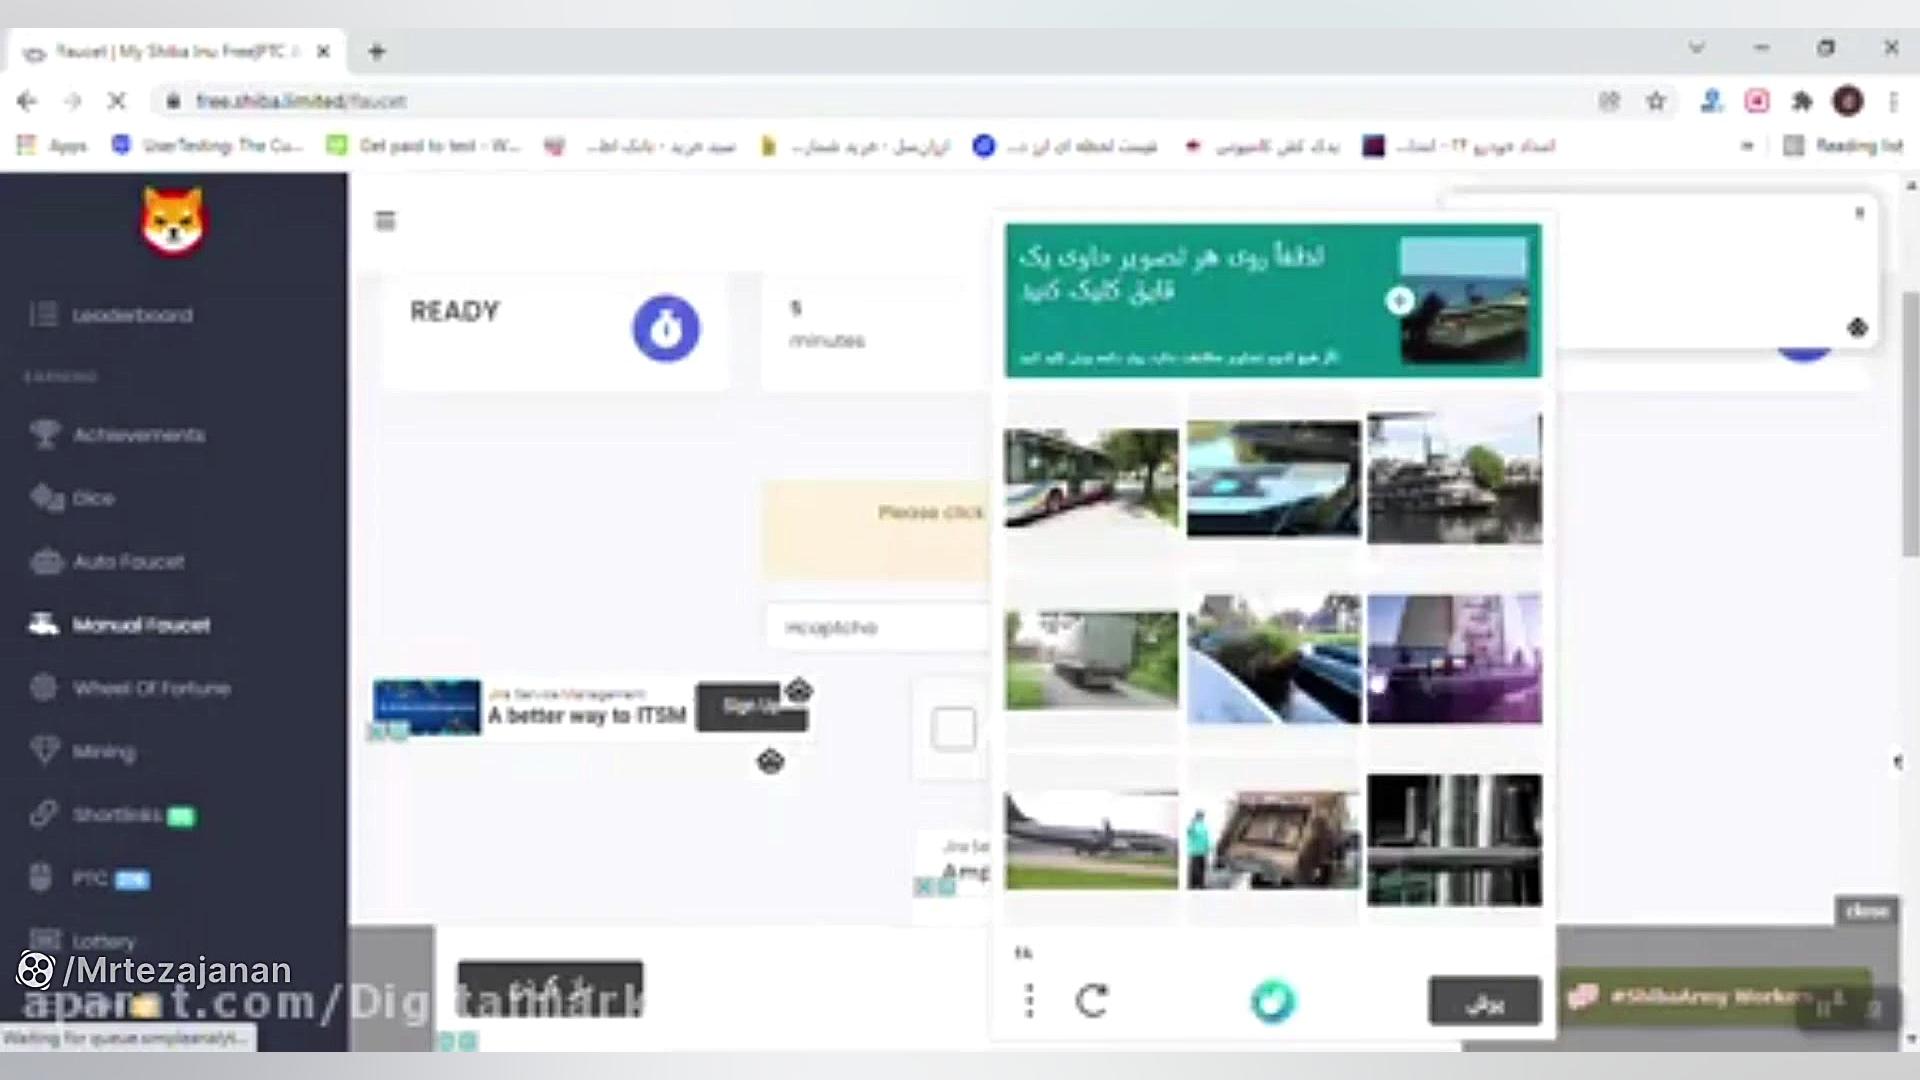The height and width of the screenshot is (1080, 1920).
Task: Open a new browser tab
Action: [x=377, y=52]
